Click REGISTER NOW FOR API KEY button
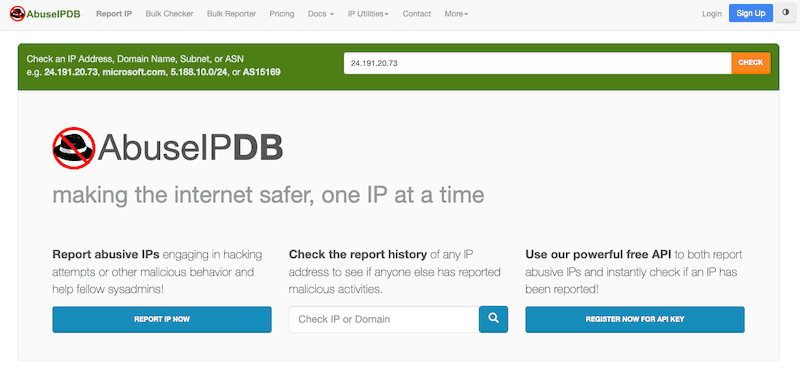This screenshot has width=800, height=370. pyautogui.click(x=635, y=319)
